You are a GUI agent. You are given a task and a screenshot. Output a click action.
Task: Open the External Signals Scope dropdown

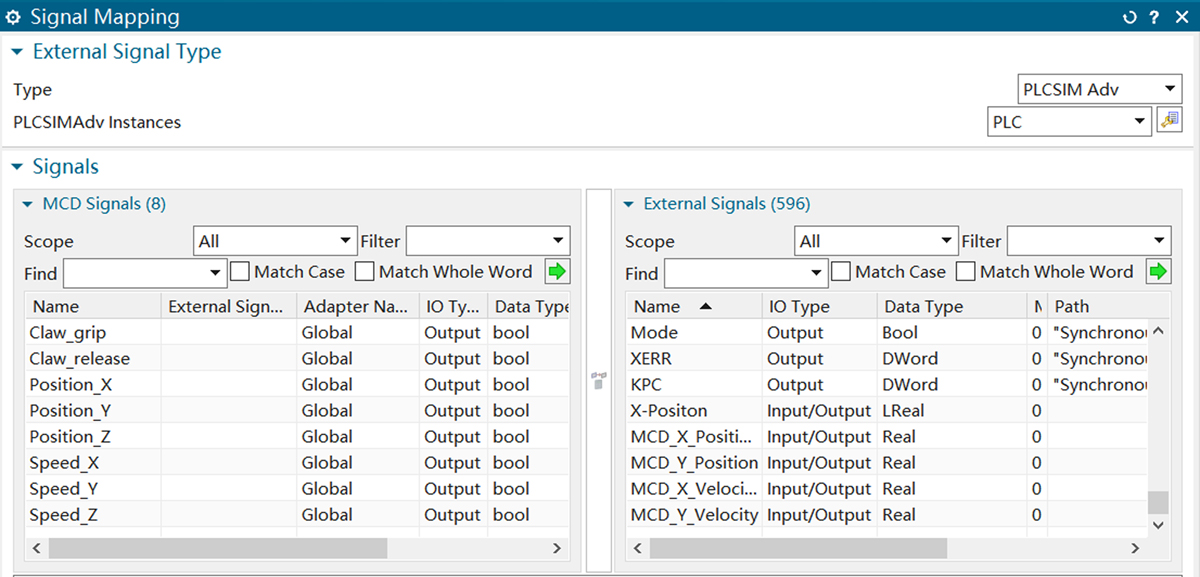(876, 241)
